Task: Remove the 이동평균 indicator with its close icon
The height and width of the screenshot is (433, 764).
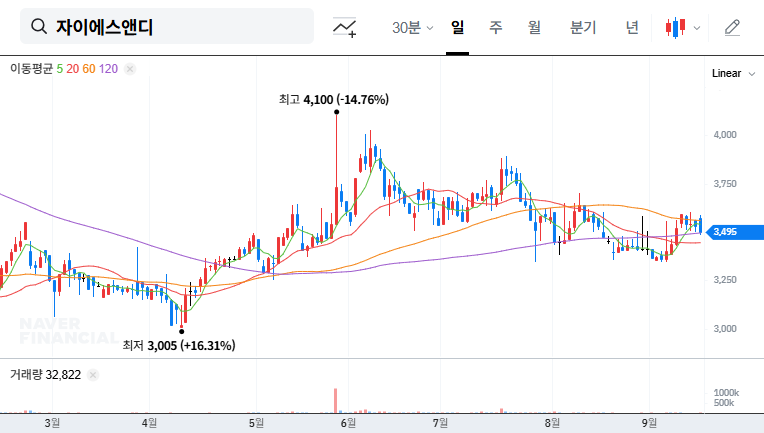Action: (130, 69)
